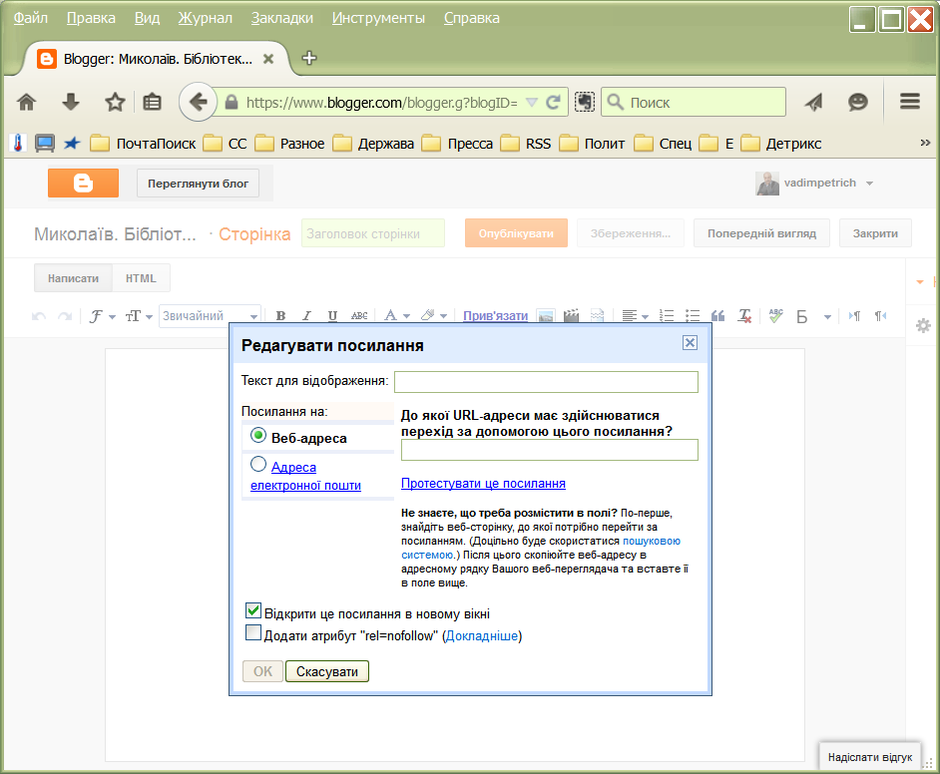The width and height of the screenshot is (940, 774).
Task: Toggle bold formatting in editor toolbar
Action: point(281,316)
